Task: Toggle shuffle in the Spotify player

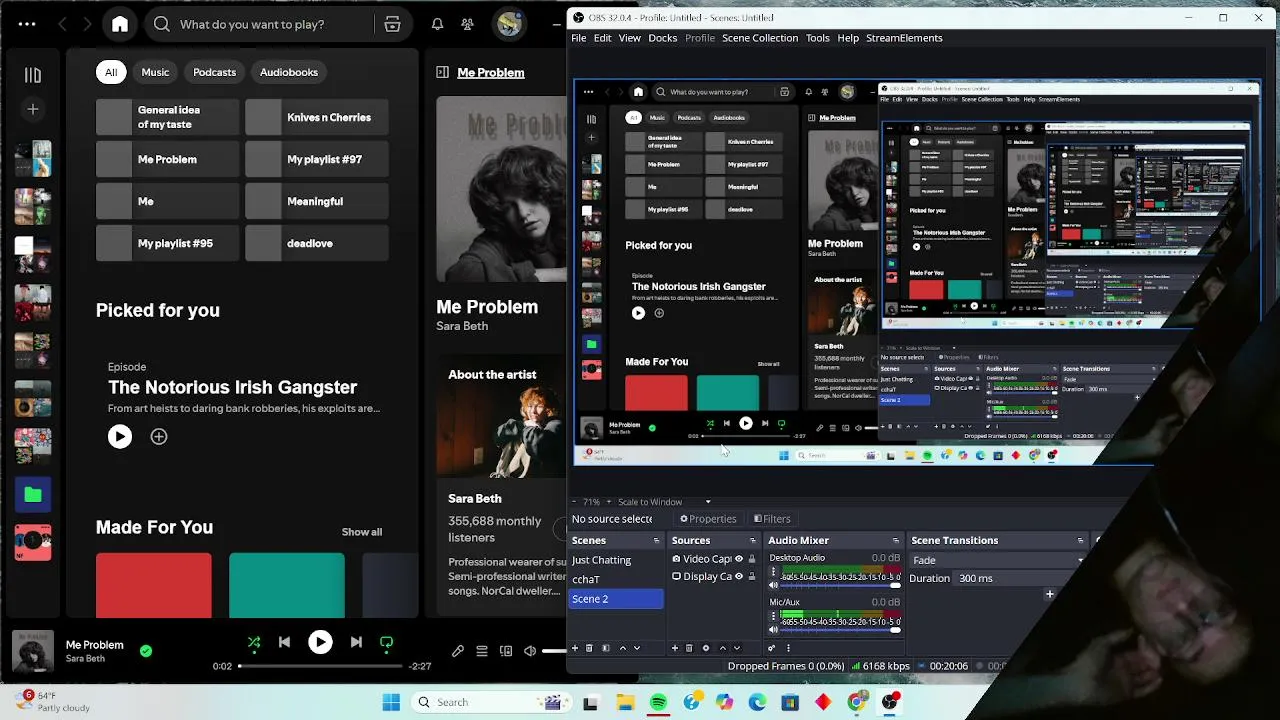Action: 254,643
